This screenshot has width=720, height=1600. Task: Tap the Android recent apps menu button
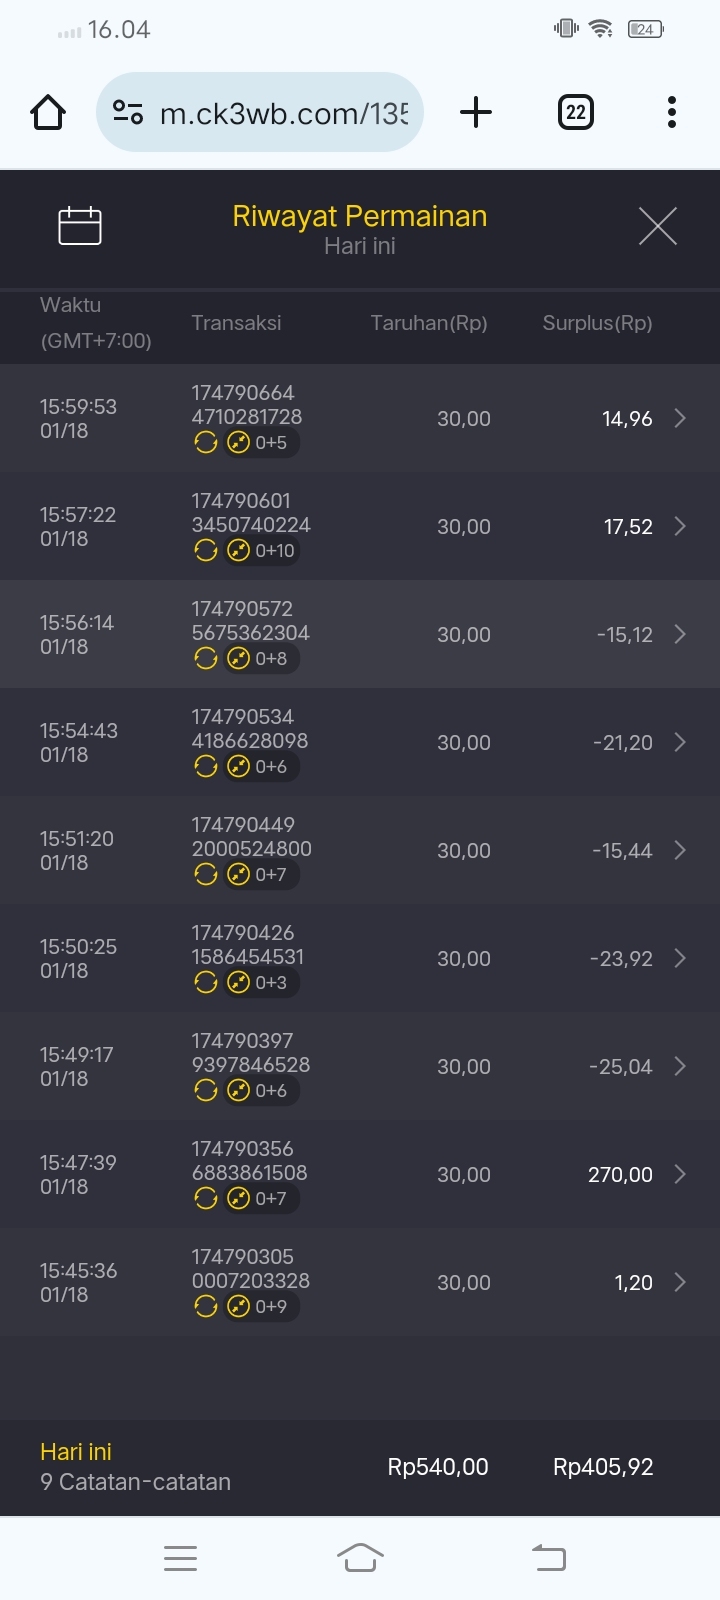click(x=180, y=1558)
